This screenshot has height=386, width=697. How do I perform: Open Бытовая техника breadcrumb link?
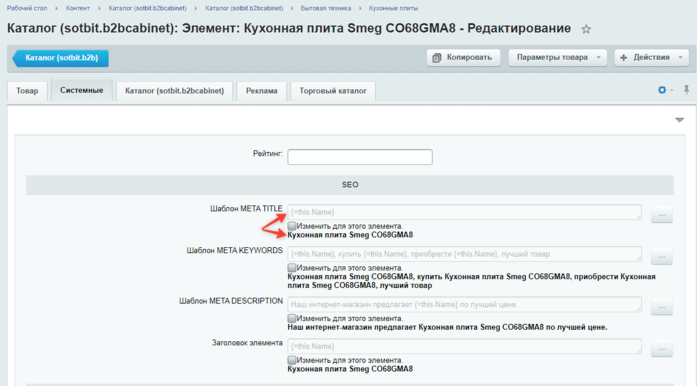pyautogui.click(x=326, y=8)
